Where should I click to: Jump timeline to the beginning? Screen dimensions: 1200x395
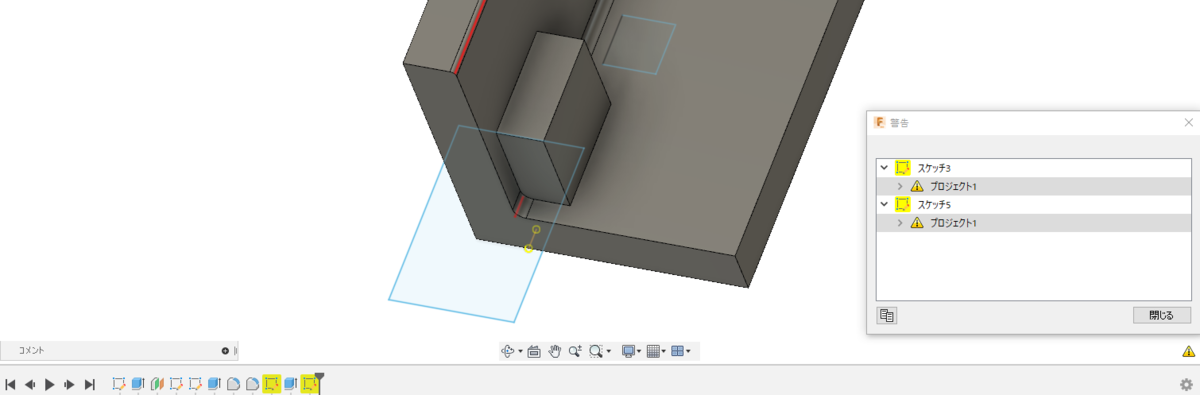pyautogui.click(x=10, y=384)
